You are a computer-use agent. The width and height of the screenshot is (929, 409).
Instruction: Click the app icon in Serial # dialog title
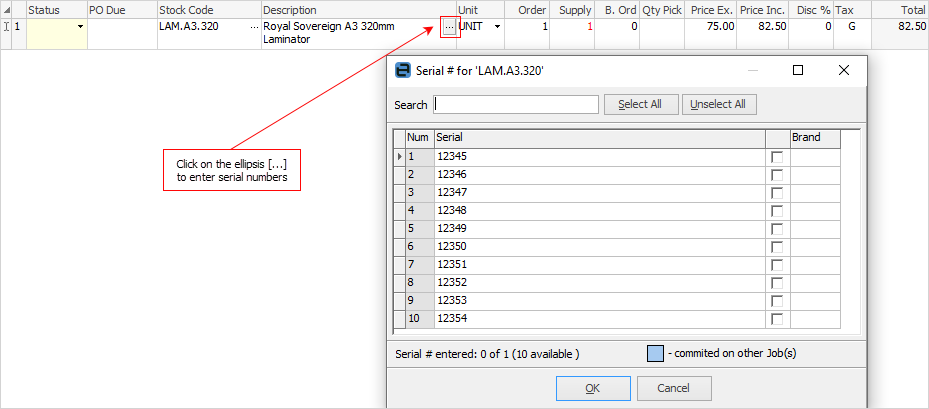coord(403,71)
